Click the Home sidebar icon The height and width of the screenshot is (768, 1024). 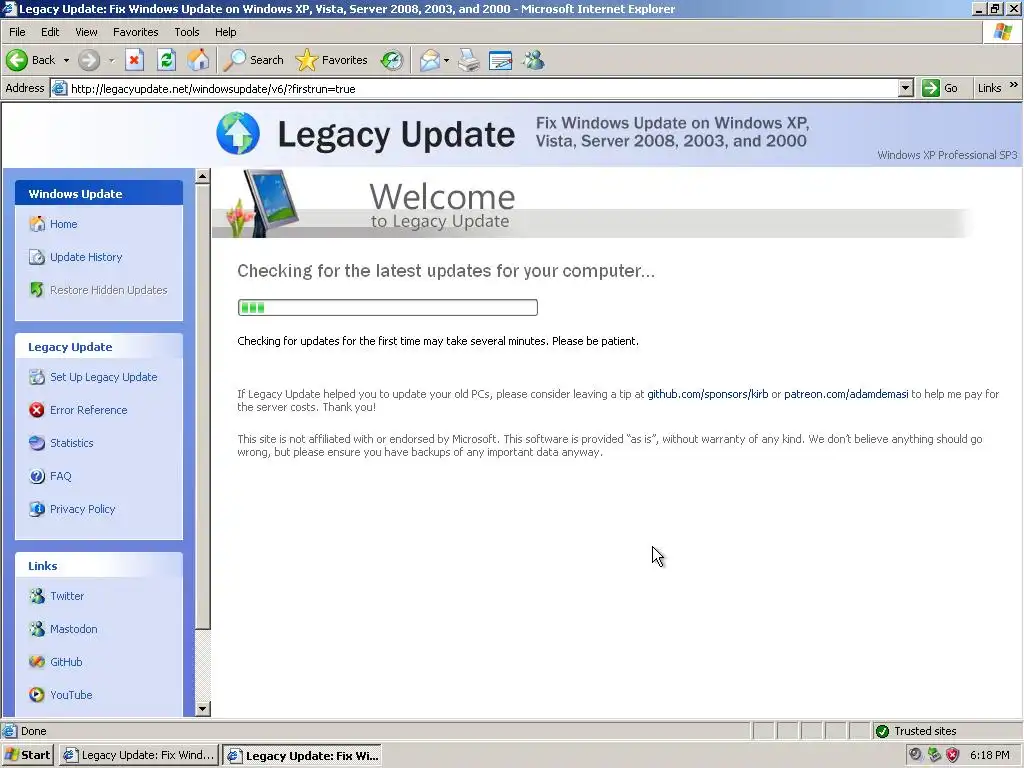[37, 224]
